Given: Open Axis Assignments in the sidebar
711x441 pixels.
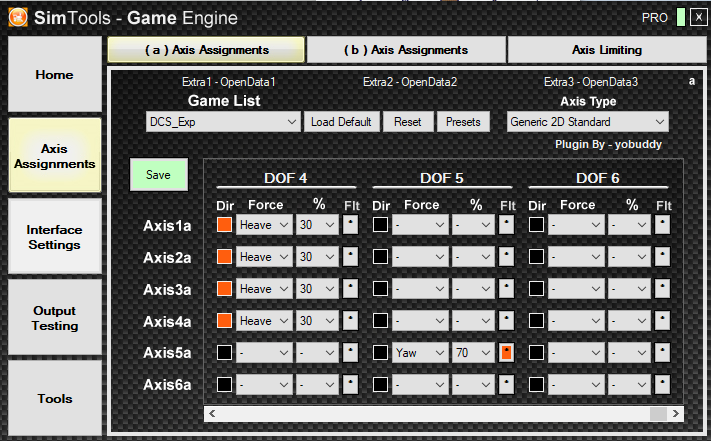Looking at the screenshot, I should [55, 155].
